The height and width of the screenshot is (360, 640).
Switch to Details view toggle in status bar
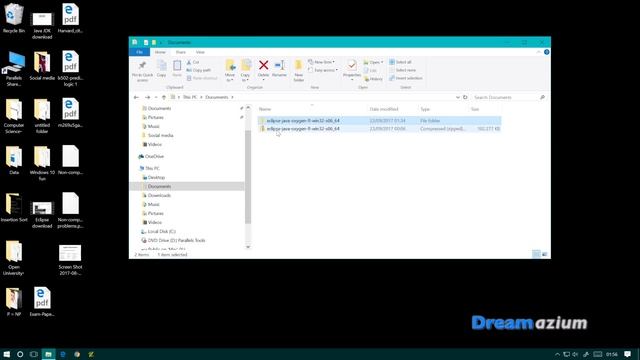(x=536, y=254)
